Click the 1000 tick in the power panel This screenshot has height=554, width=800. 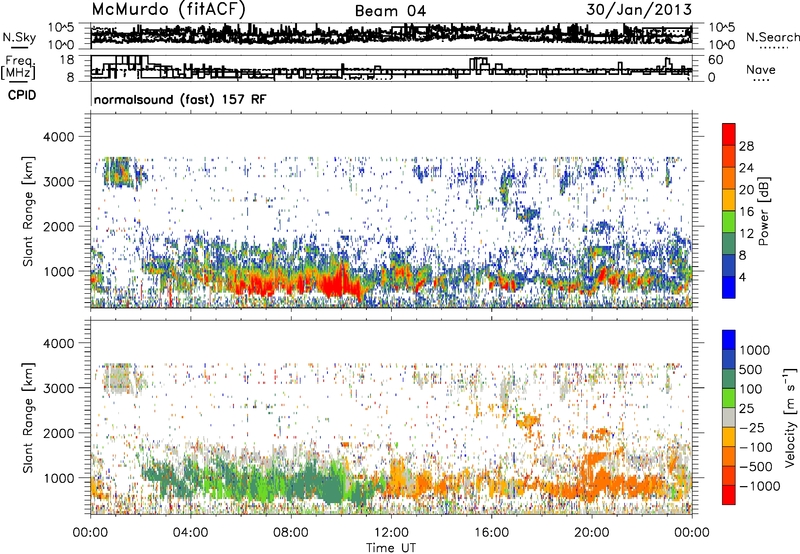click(61, 271)
